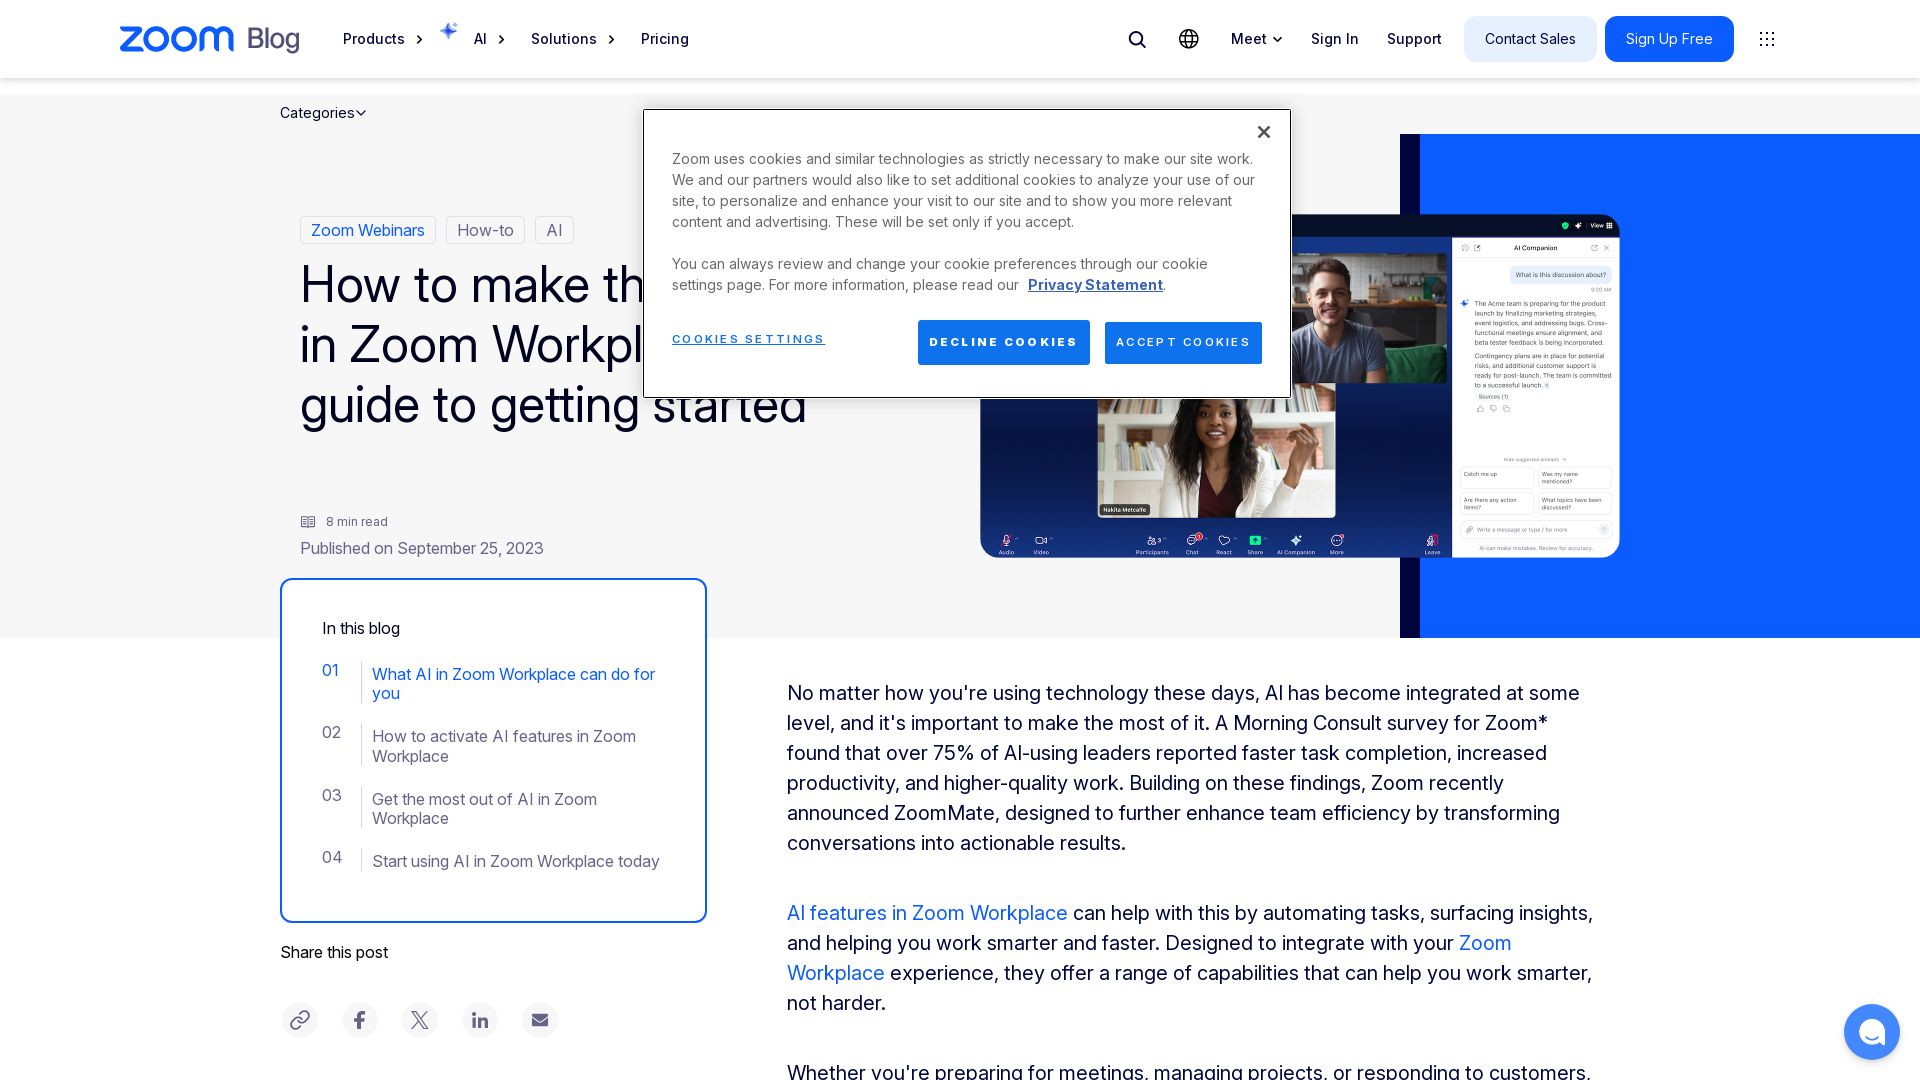
Task: Click the 'Published on September 25, 2023' text
Action: [422, 548]
